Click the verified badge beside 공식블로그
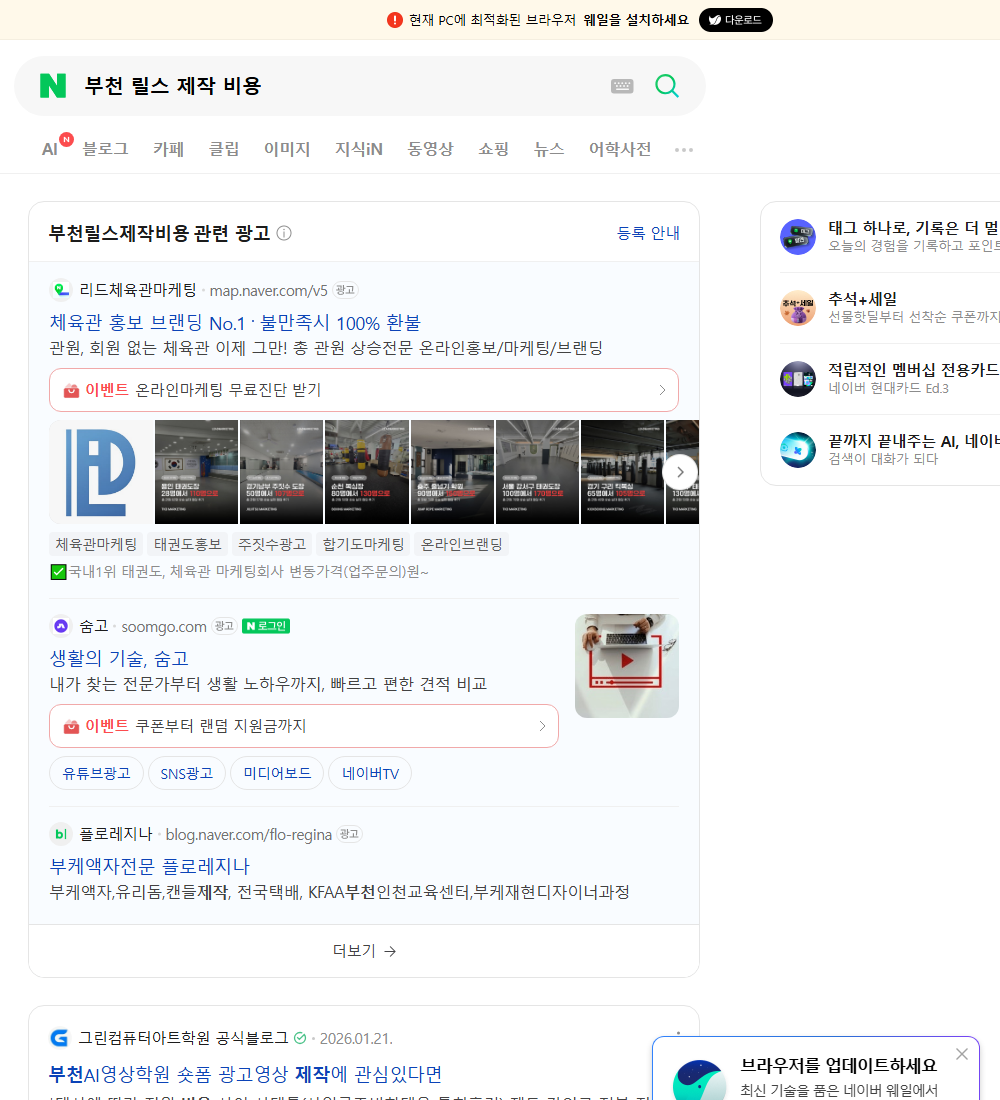Screen dimensions: 1000x1100 coord(300,1038)
